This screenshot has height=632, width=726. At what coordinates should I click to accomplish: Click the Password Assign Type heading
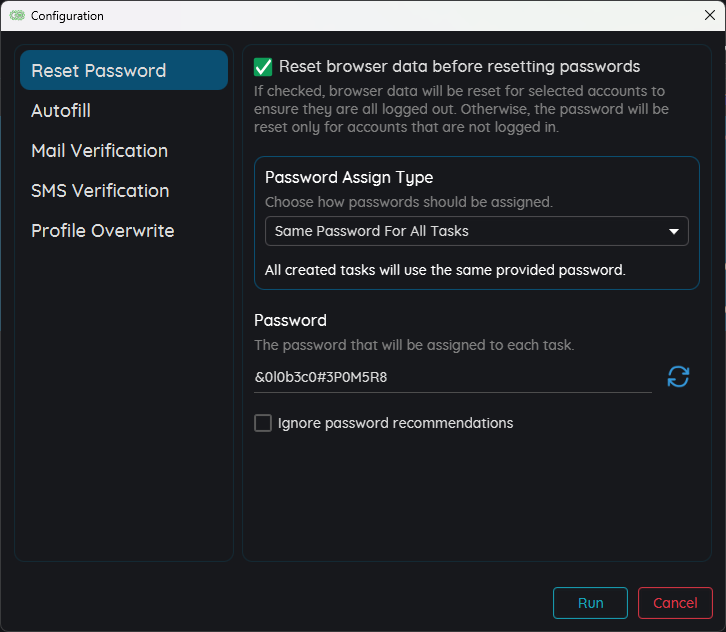point(349,177)
